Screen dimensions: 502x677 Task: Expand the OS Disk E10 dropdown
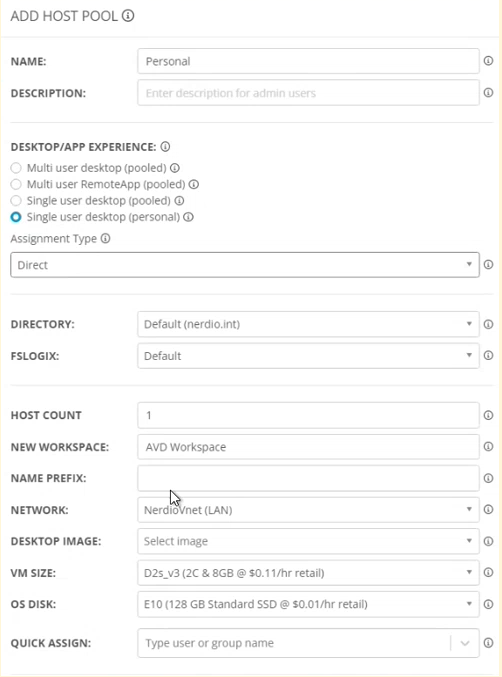(x=308, y=604)
